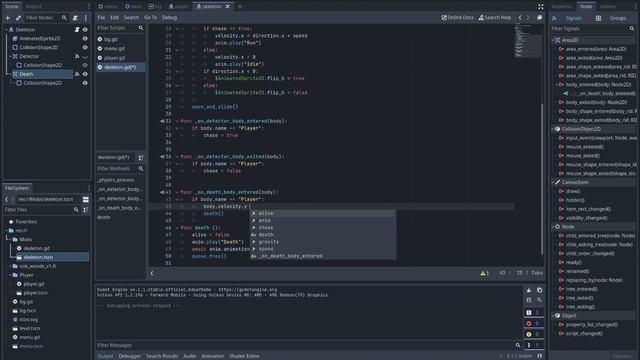Toggle visibility of Death's CollisionShape2D child
640x360 pixels.
tap(85, 83)
